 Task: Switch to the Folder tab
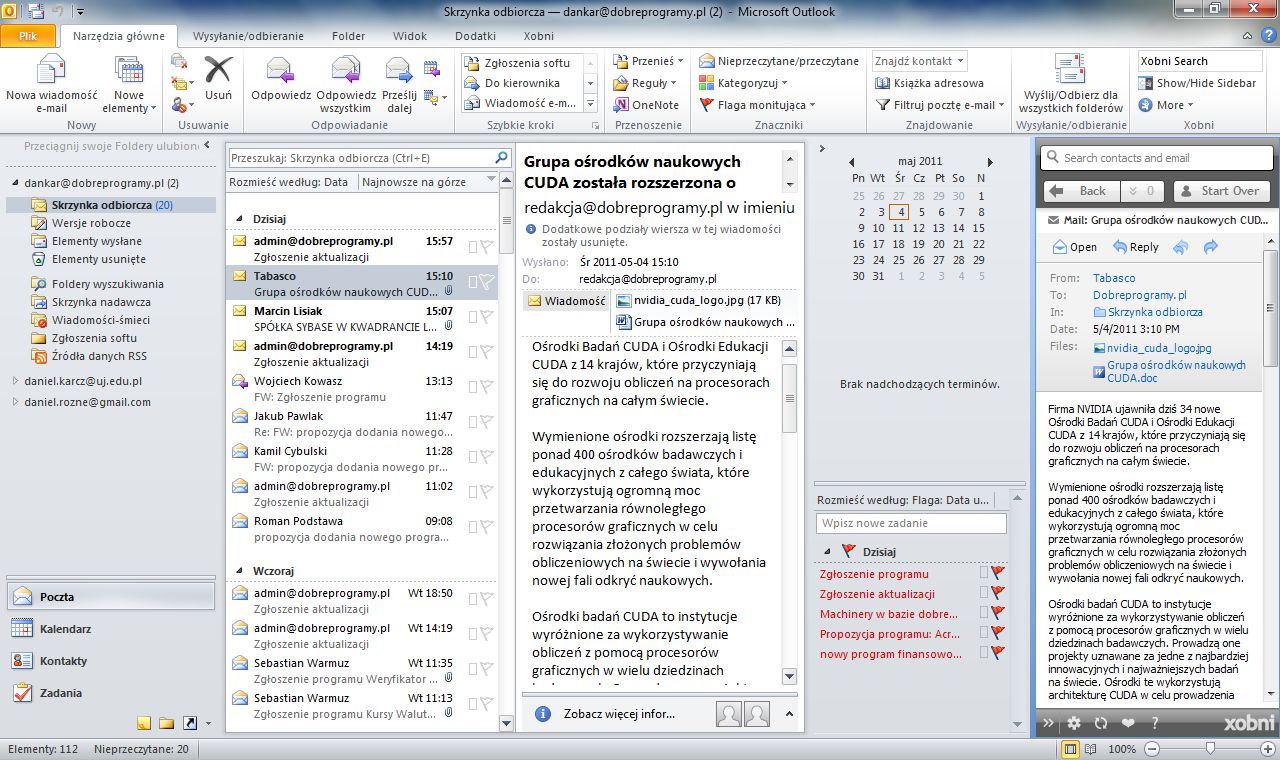pos(349,36)
